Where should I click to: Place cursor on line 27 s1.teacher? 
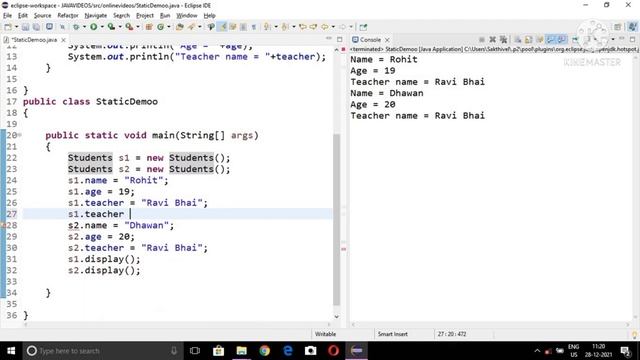coord(96,214)
